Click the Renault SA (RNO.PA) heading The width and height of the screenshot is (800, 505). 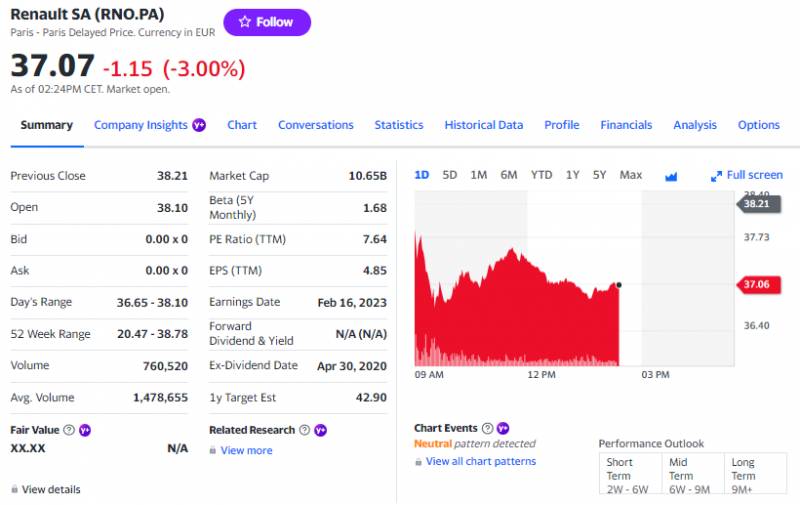click(x=87, y=14)
